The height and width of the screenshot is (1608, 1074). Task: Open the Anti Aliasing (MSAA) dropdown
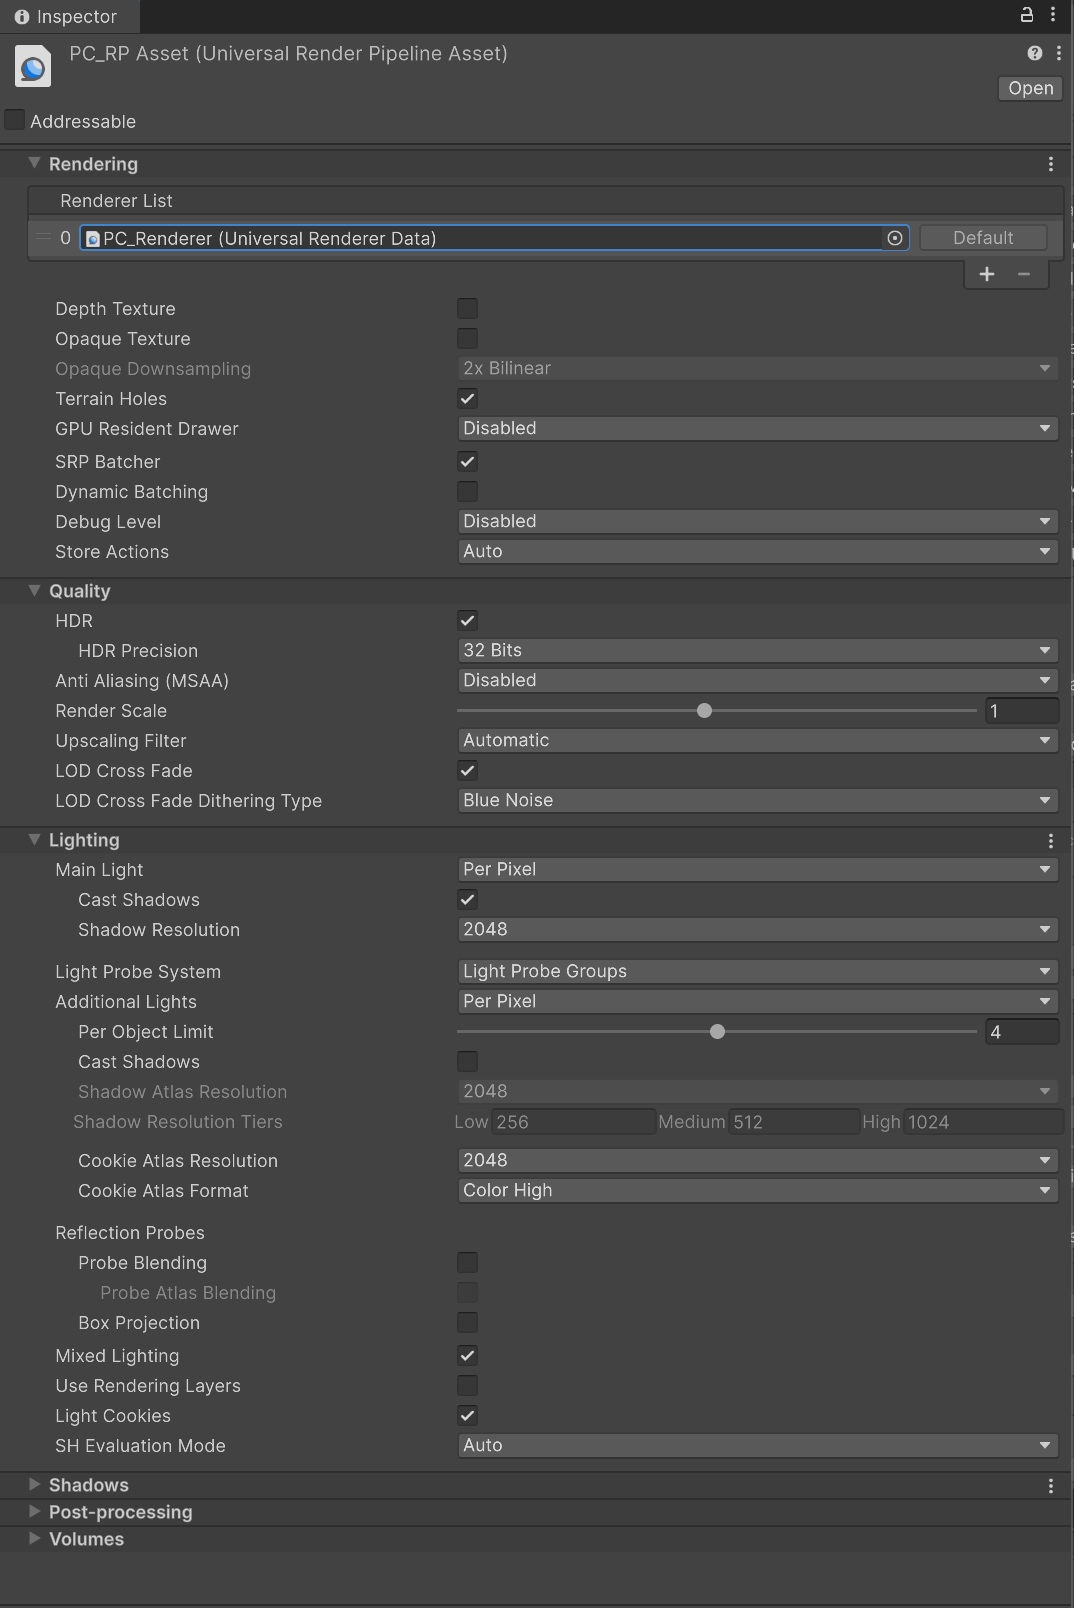[x=757, y=680]
